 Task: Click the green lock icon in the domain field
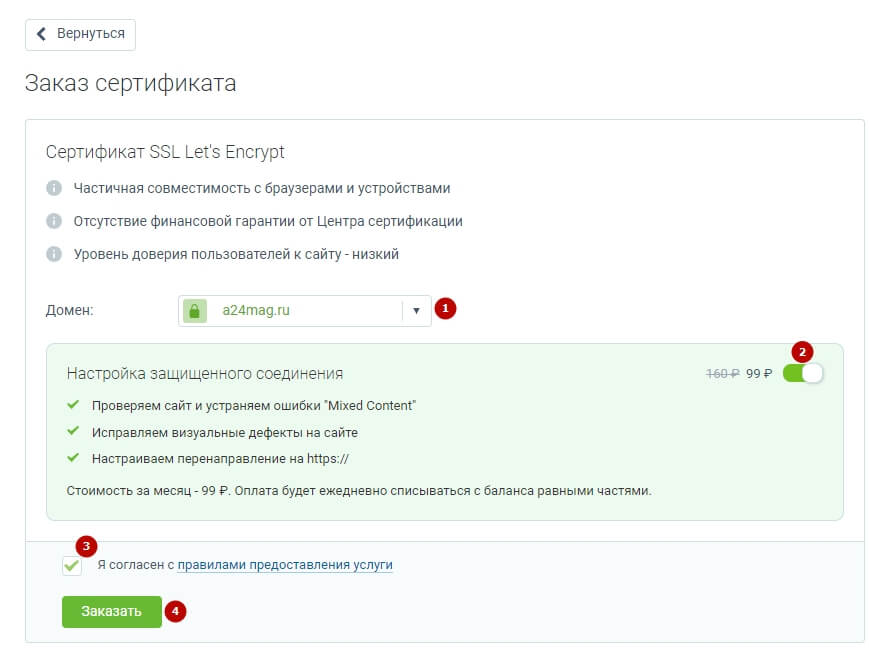pos(195,310)
